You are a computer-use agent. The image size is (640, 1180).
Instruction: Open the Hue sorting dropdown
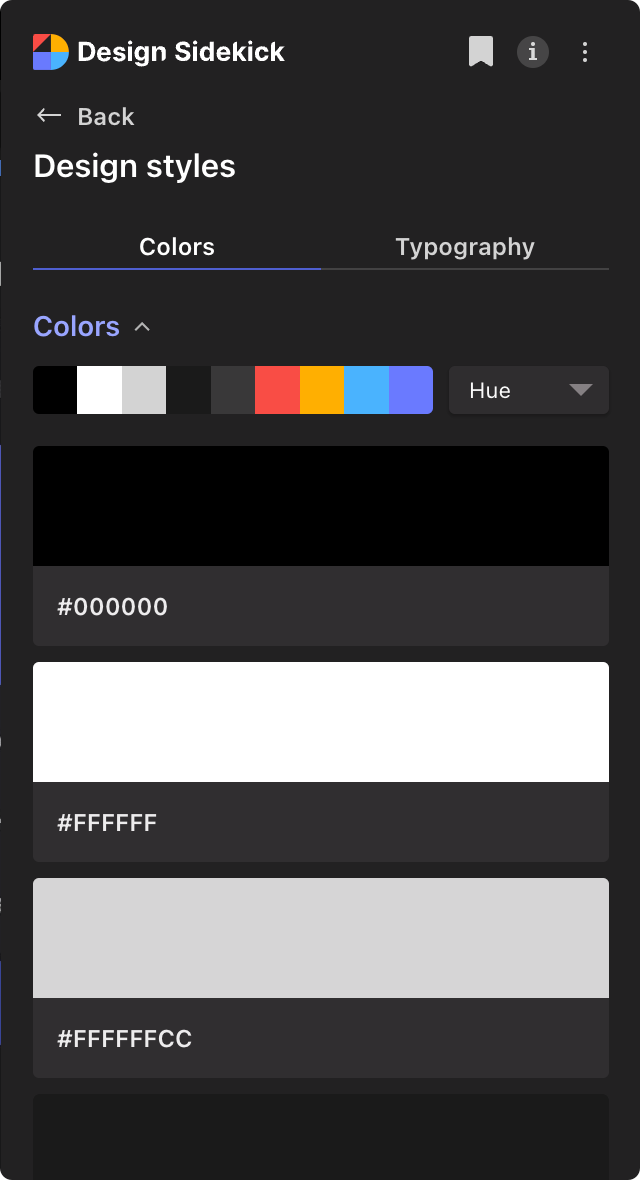click(x=528, y=390)
